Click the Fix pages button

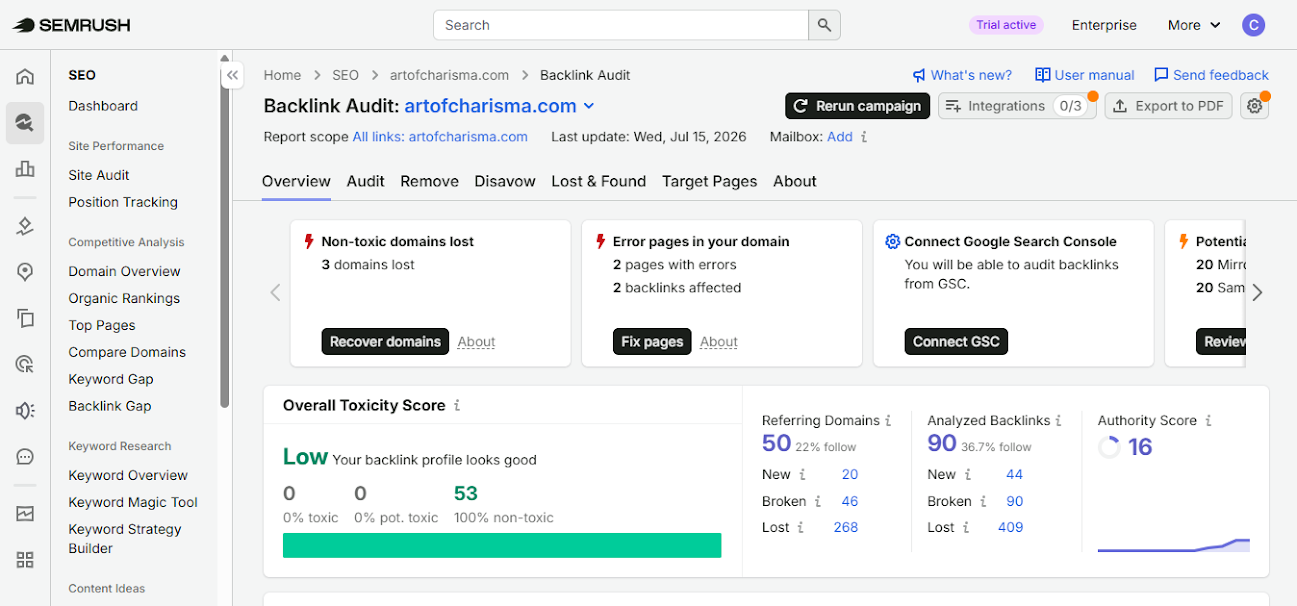click(x=652, y=341)
